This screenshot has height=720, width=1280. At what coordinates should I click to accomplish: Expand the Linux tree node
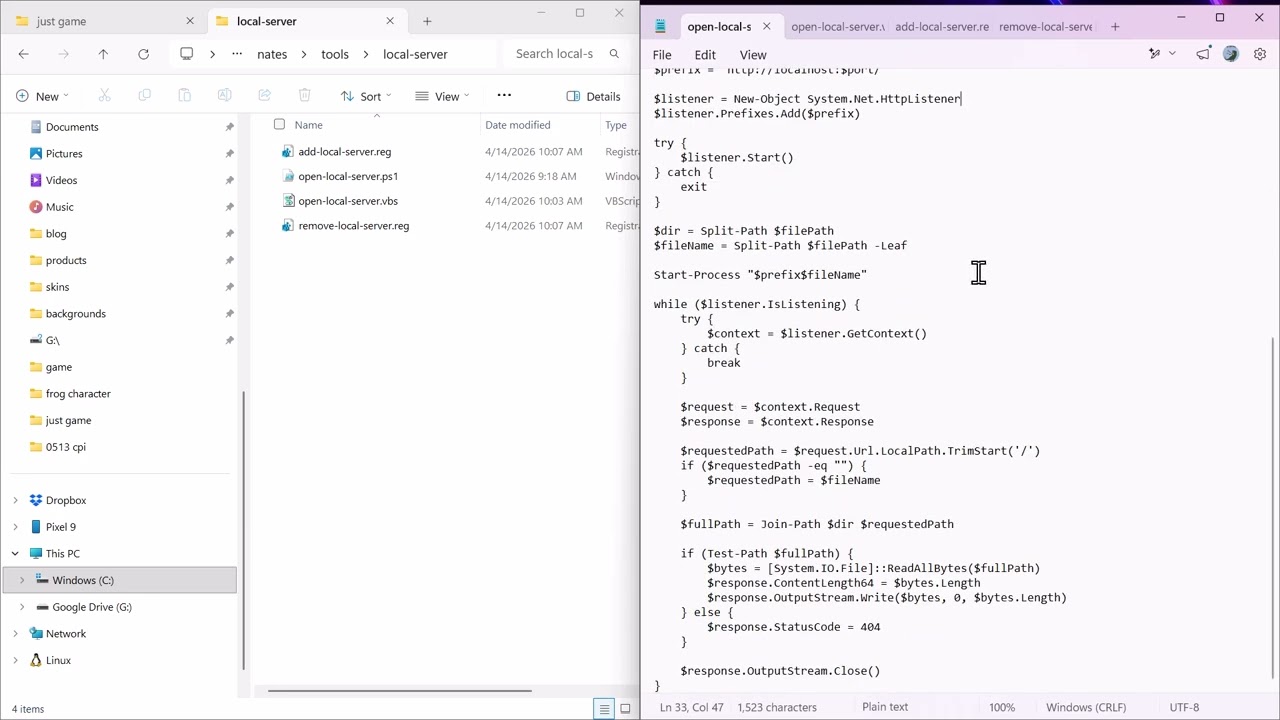point(15,660)
